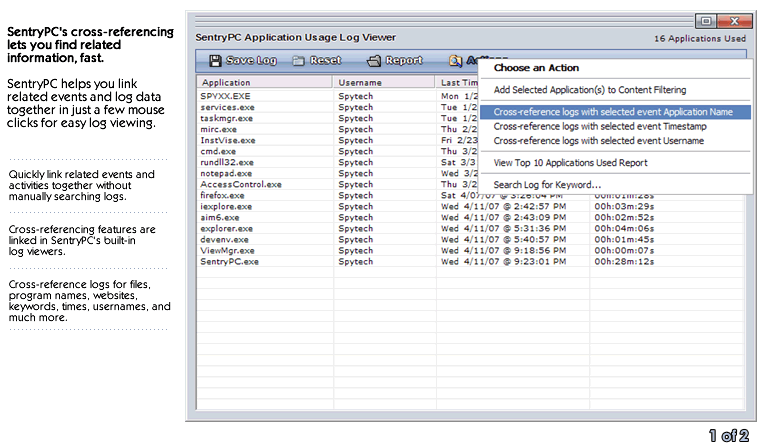
Task: Click the Report printer icon
Action: pos(374,61)
